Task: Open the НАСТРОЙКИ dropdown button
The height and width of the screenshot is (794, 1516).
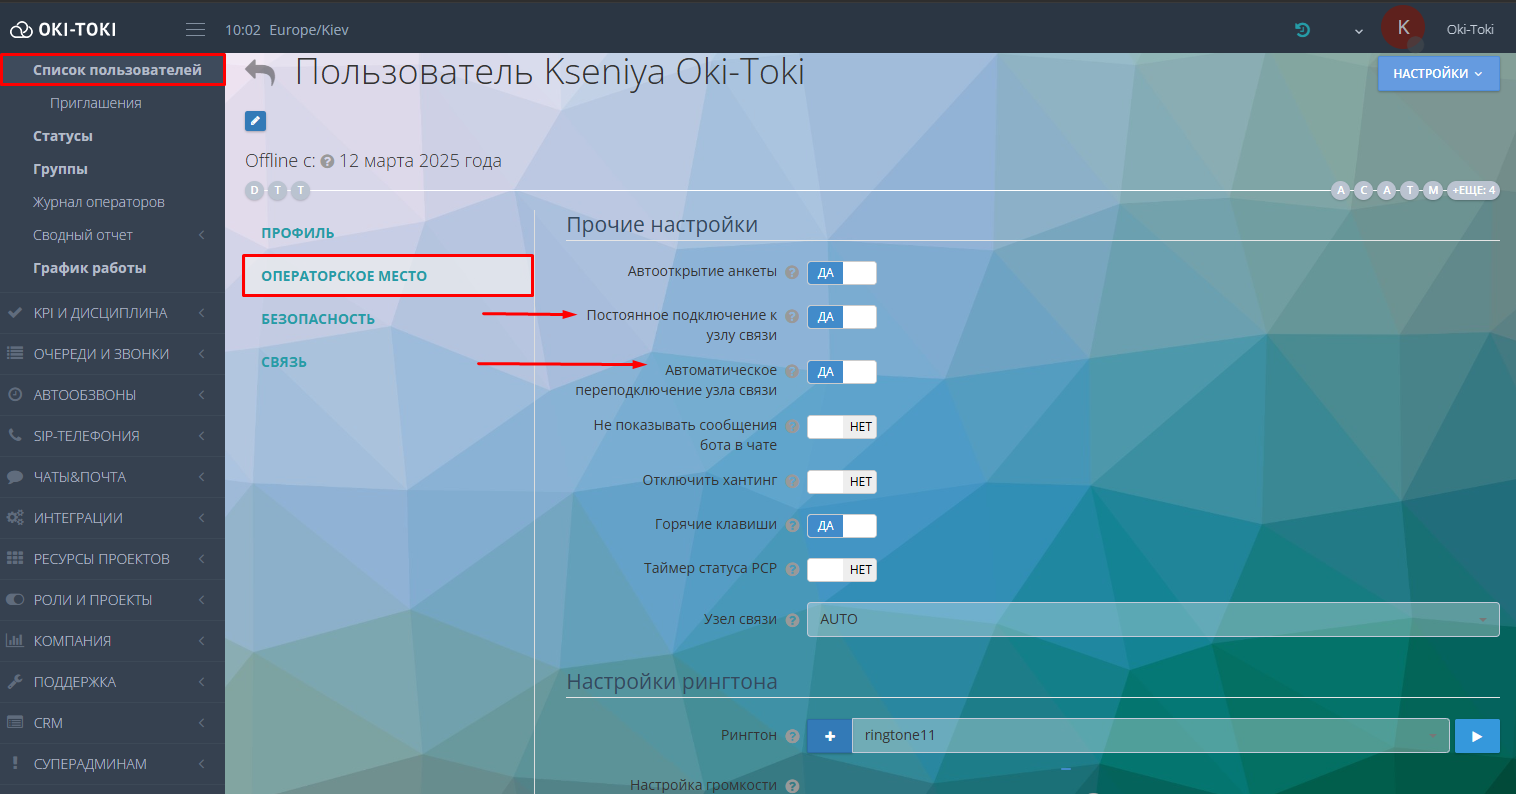Action: pos(1438,73)
